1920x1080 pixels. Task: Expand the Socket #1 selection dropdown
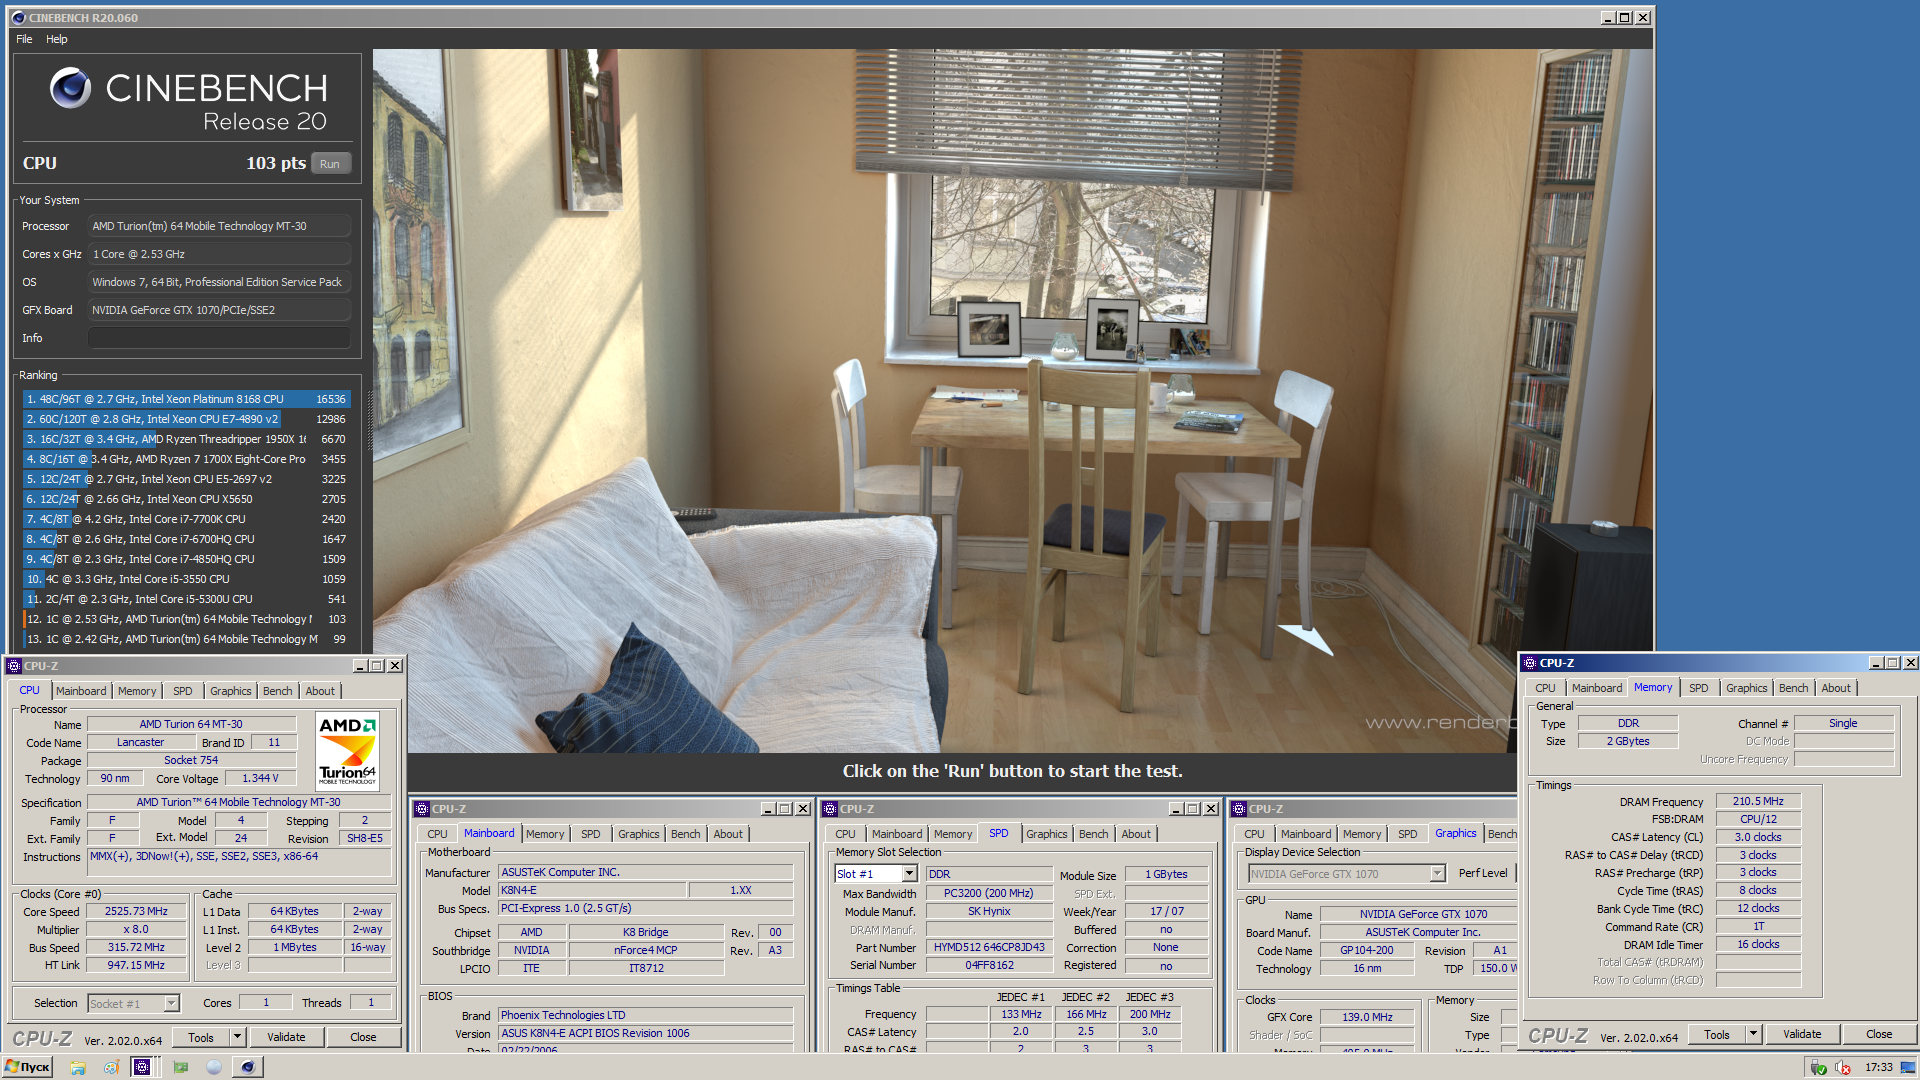click(171, 1003)
